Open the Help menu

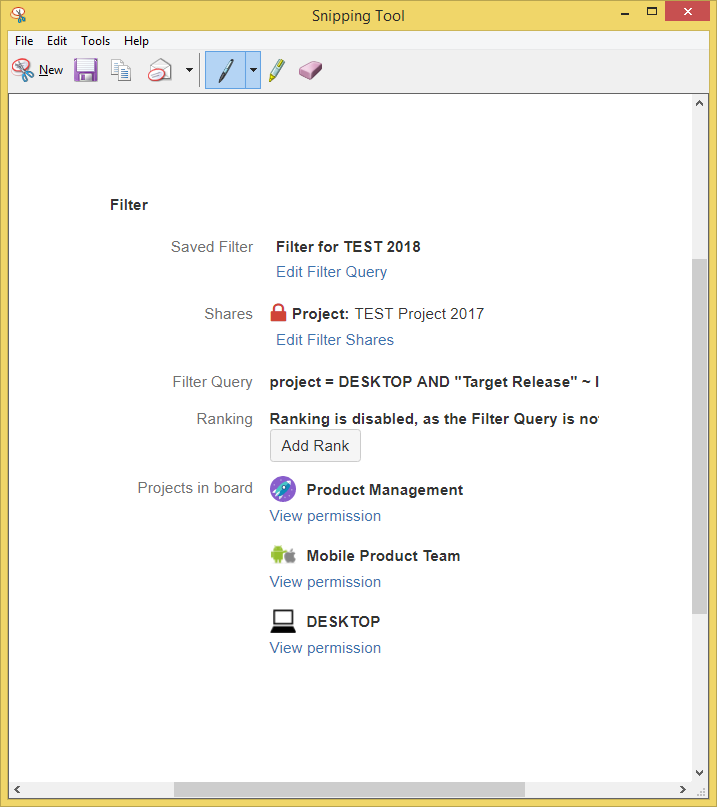tap(136, 41)
